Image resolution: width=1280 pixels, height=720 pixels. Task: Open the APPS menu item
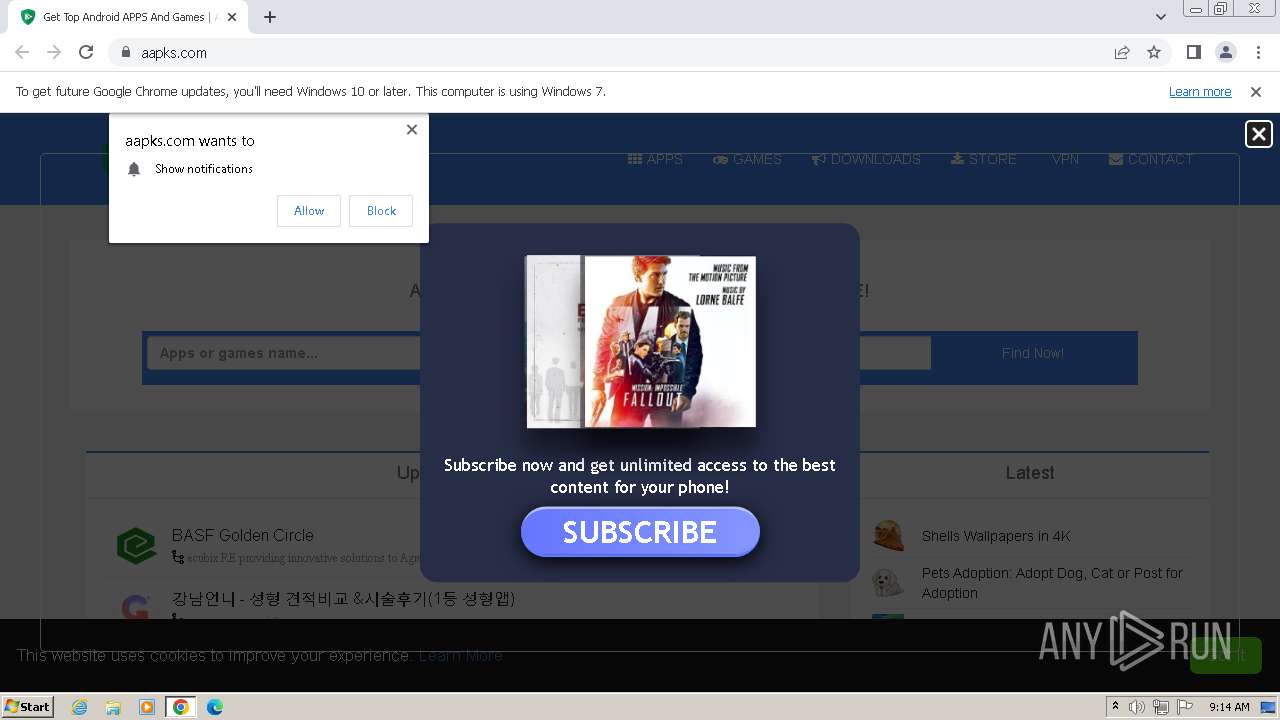point(655,159)
